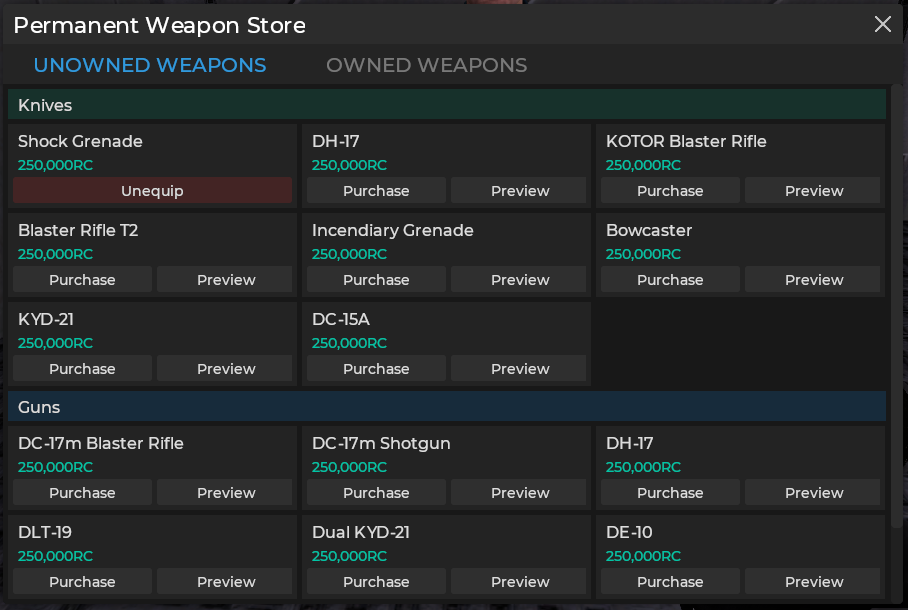Preview the DE-10
Viewport: 908px width, 610px height.
coord(813,581)
